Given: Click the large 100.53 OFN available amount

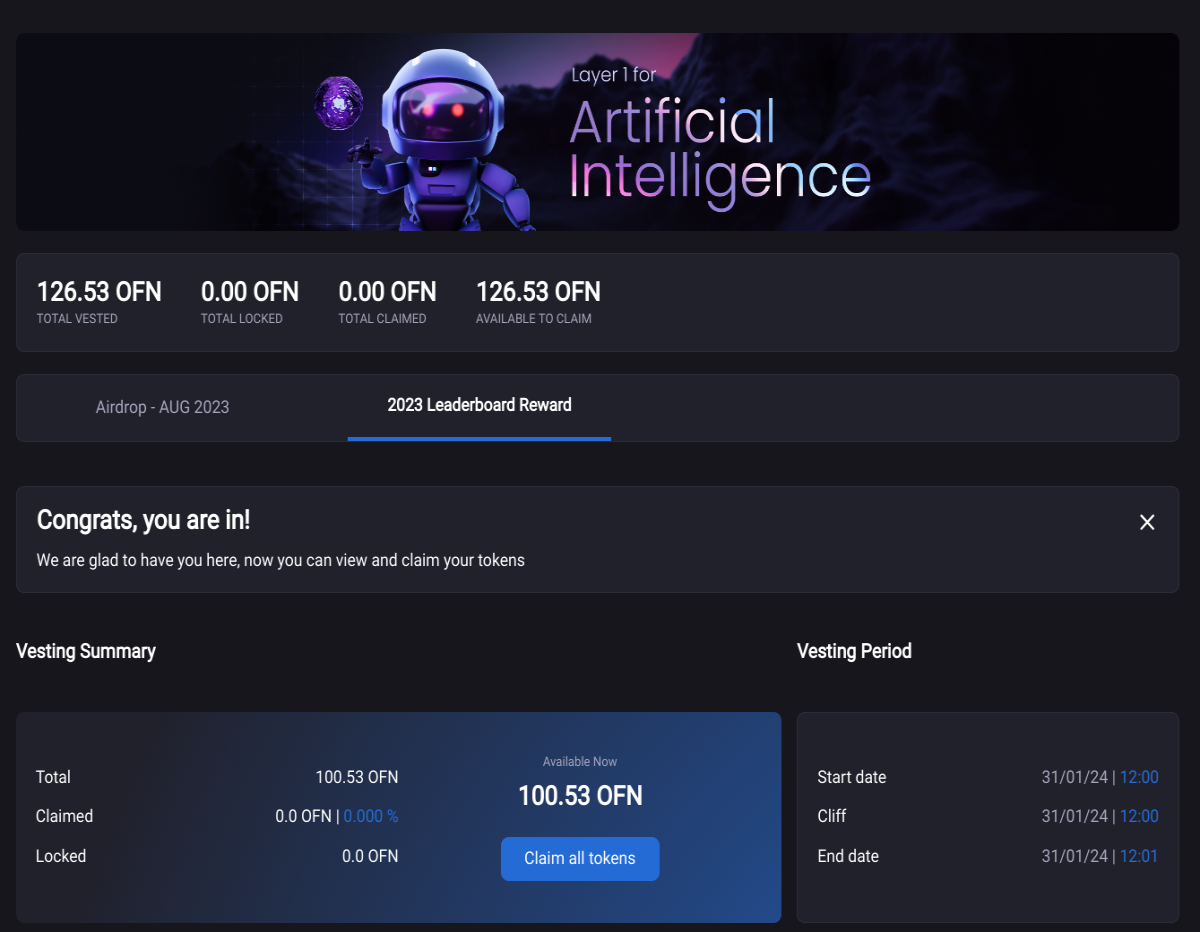Looking at the screenshot, I should [580, 796].
